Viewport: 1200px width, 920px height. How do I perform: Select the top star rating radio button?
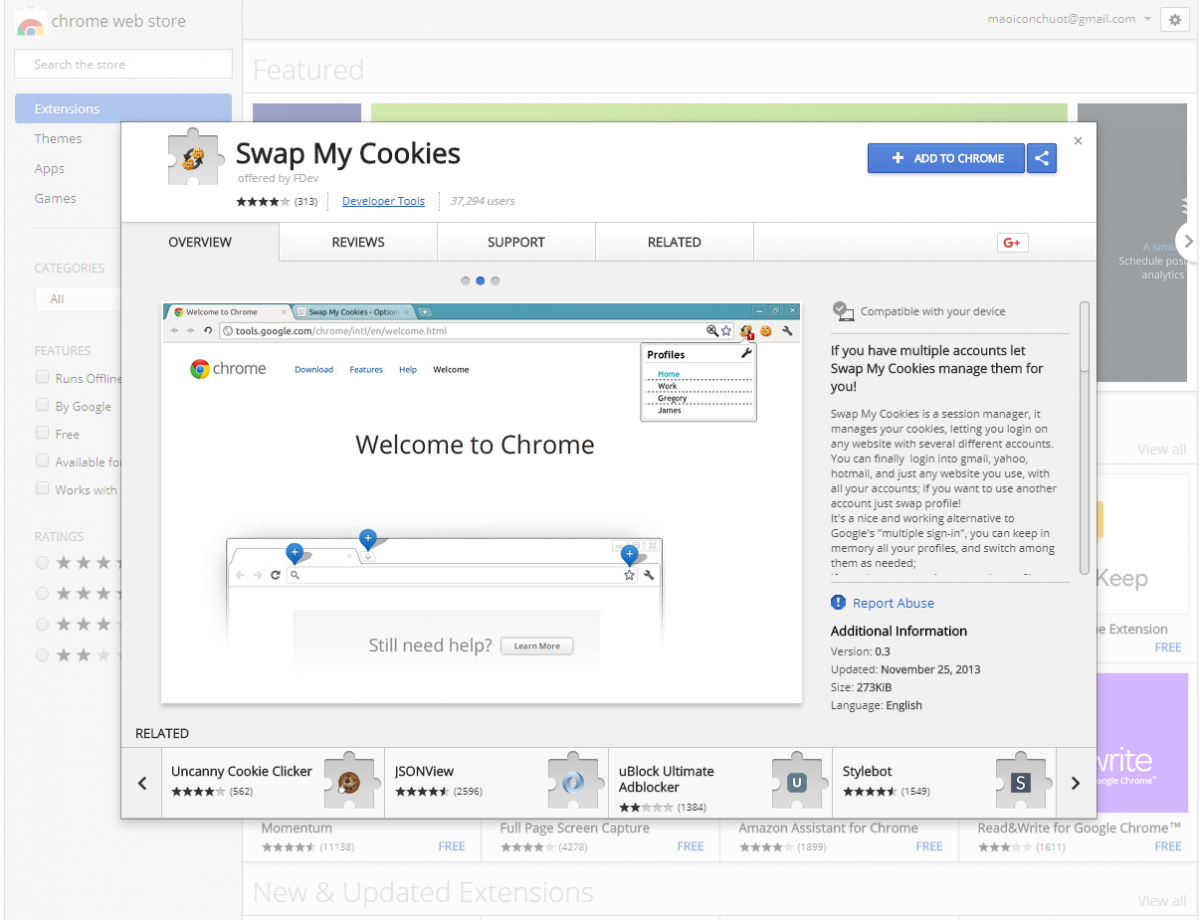(42, 563)
